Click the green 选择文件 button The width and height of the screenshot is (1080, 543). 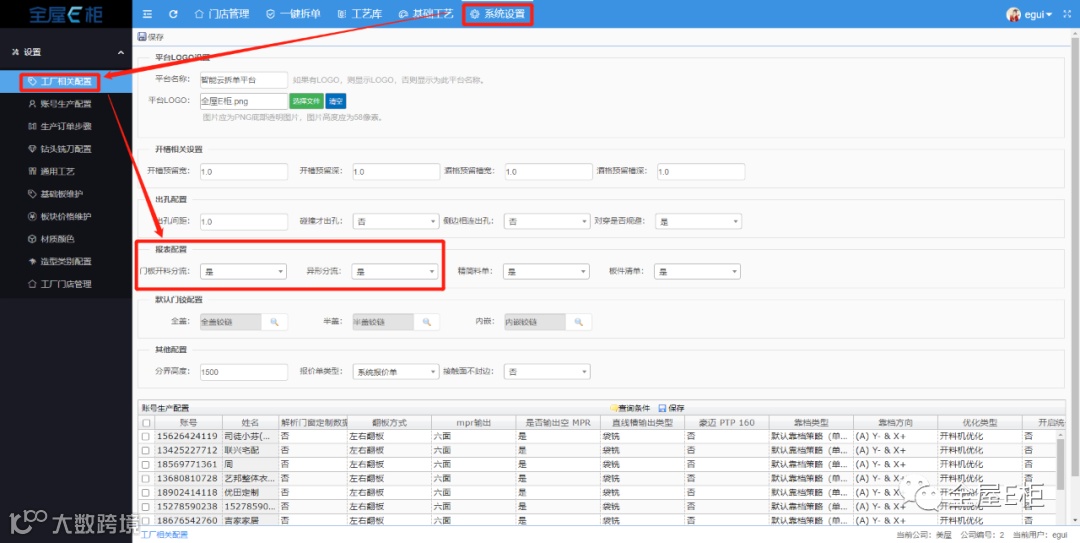[x=306, y=101]
